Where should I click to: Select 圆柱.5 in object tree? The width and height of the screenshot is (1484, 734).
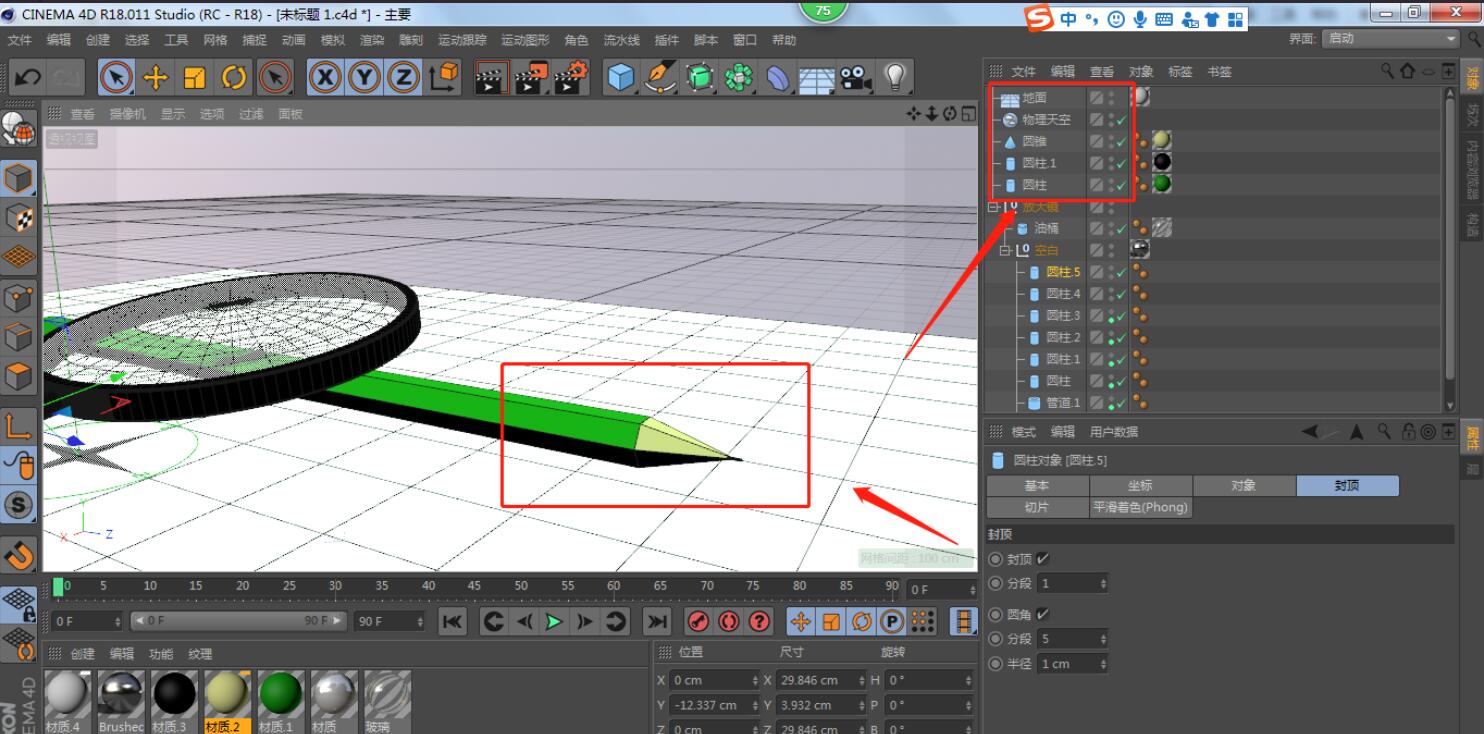[1062, 272]
